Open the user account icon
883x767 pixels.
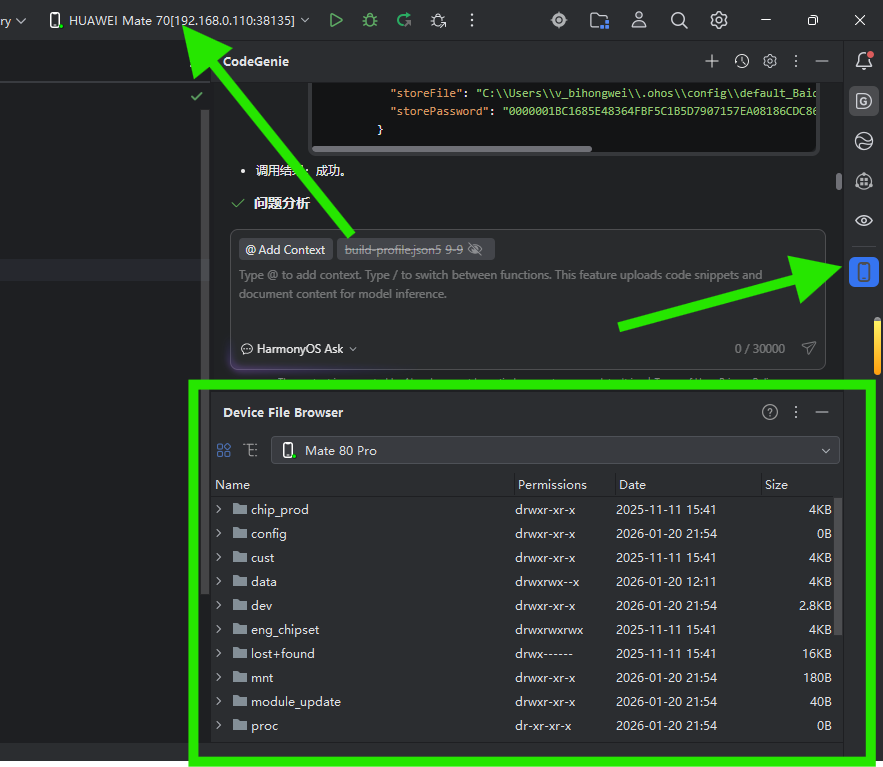[639, 20]
